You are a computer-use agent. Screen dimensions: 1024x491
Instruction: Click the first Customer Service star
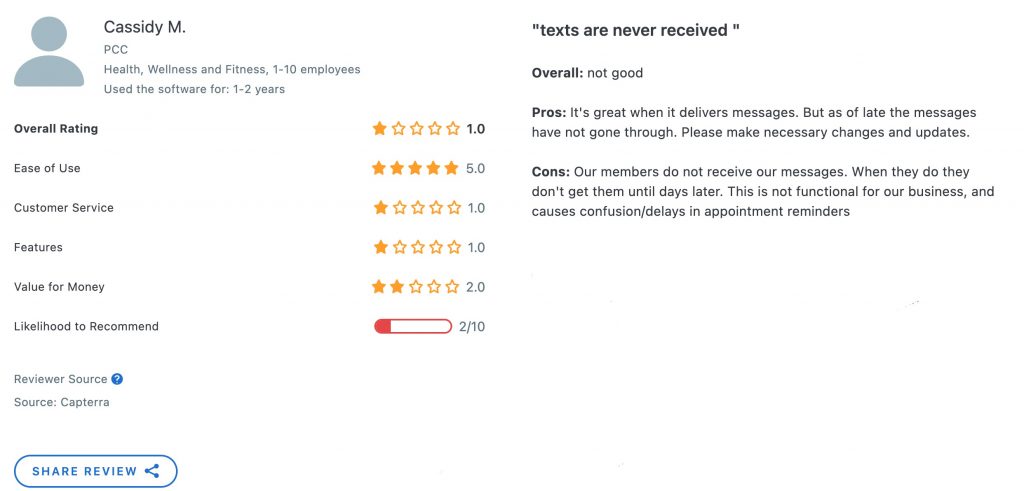coord(379,208)
